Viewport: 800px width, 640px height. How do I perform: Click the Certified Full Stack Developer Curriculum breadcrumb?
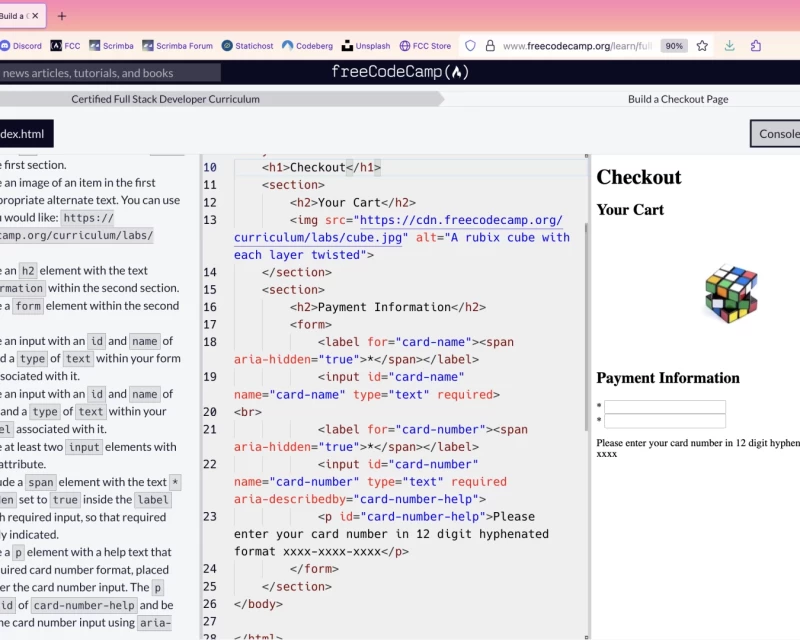click(x=163, y=99)
